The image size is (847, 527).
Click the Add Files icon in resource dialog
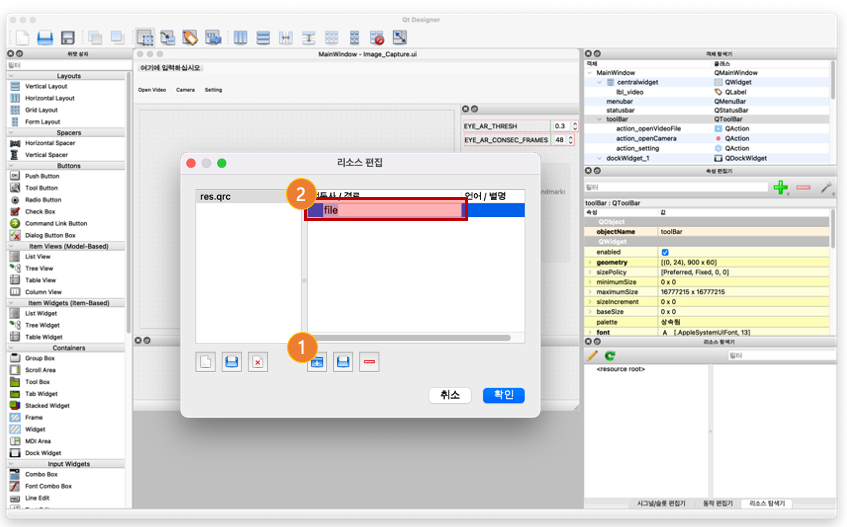click(x=343, y=362)
